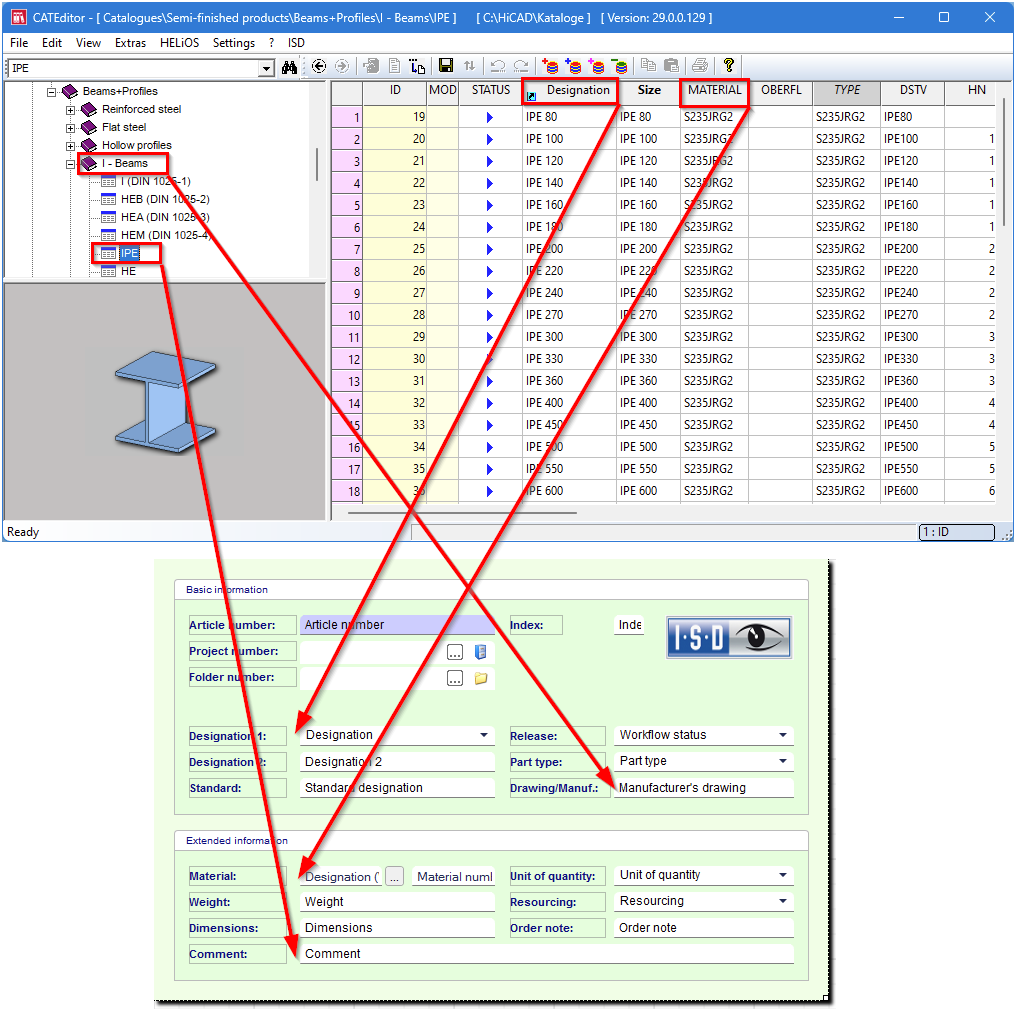
Task: Open the View menu
Action: pyautogui.click(x=88, y=43)
